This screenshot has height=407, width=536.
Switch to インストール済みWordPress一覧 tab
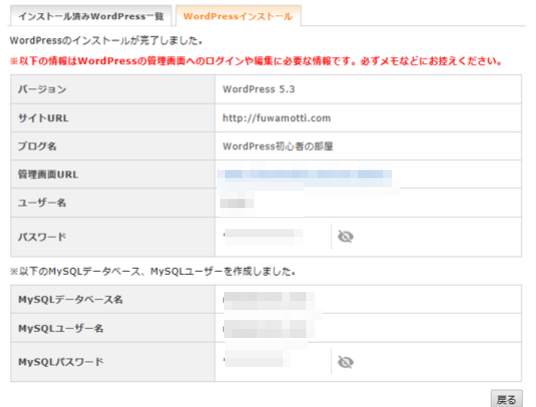(91, 16)
